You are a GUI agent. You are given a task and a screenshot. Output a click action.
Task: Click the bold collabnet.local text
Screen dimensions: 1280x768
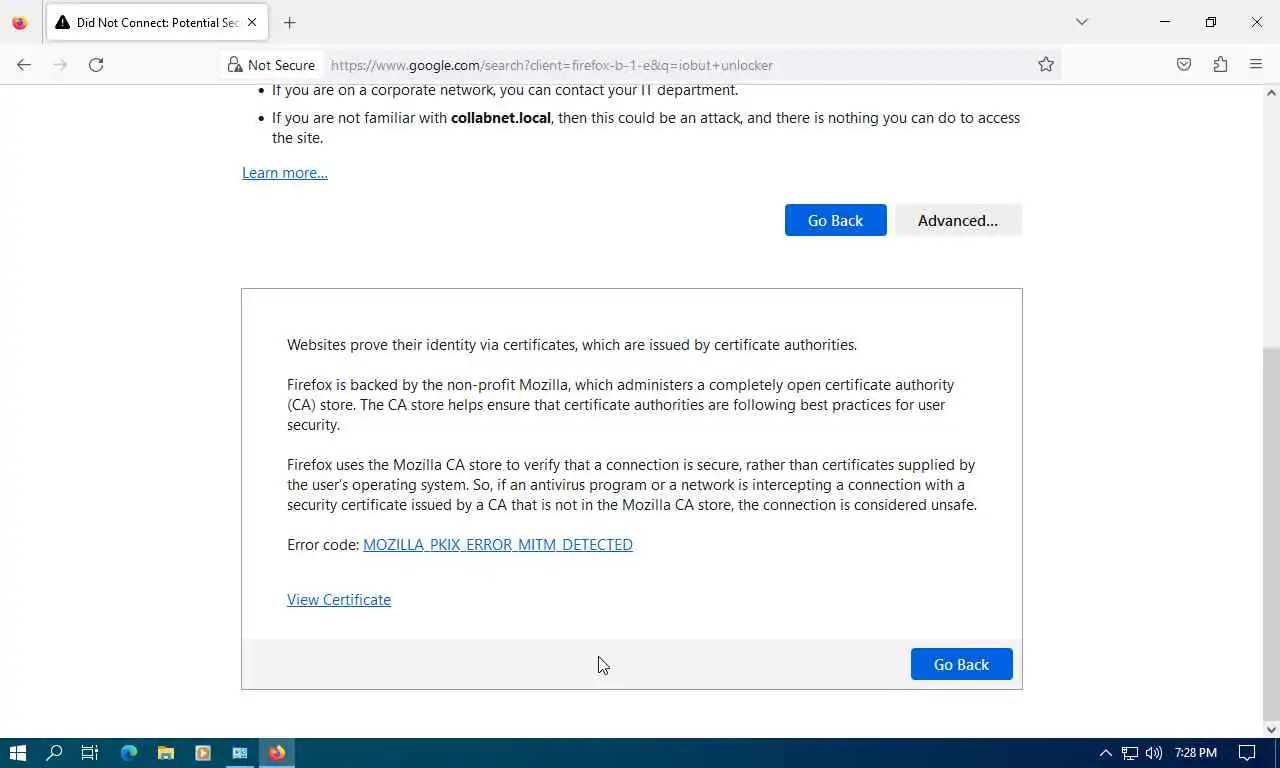[501, 118]
